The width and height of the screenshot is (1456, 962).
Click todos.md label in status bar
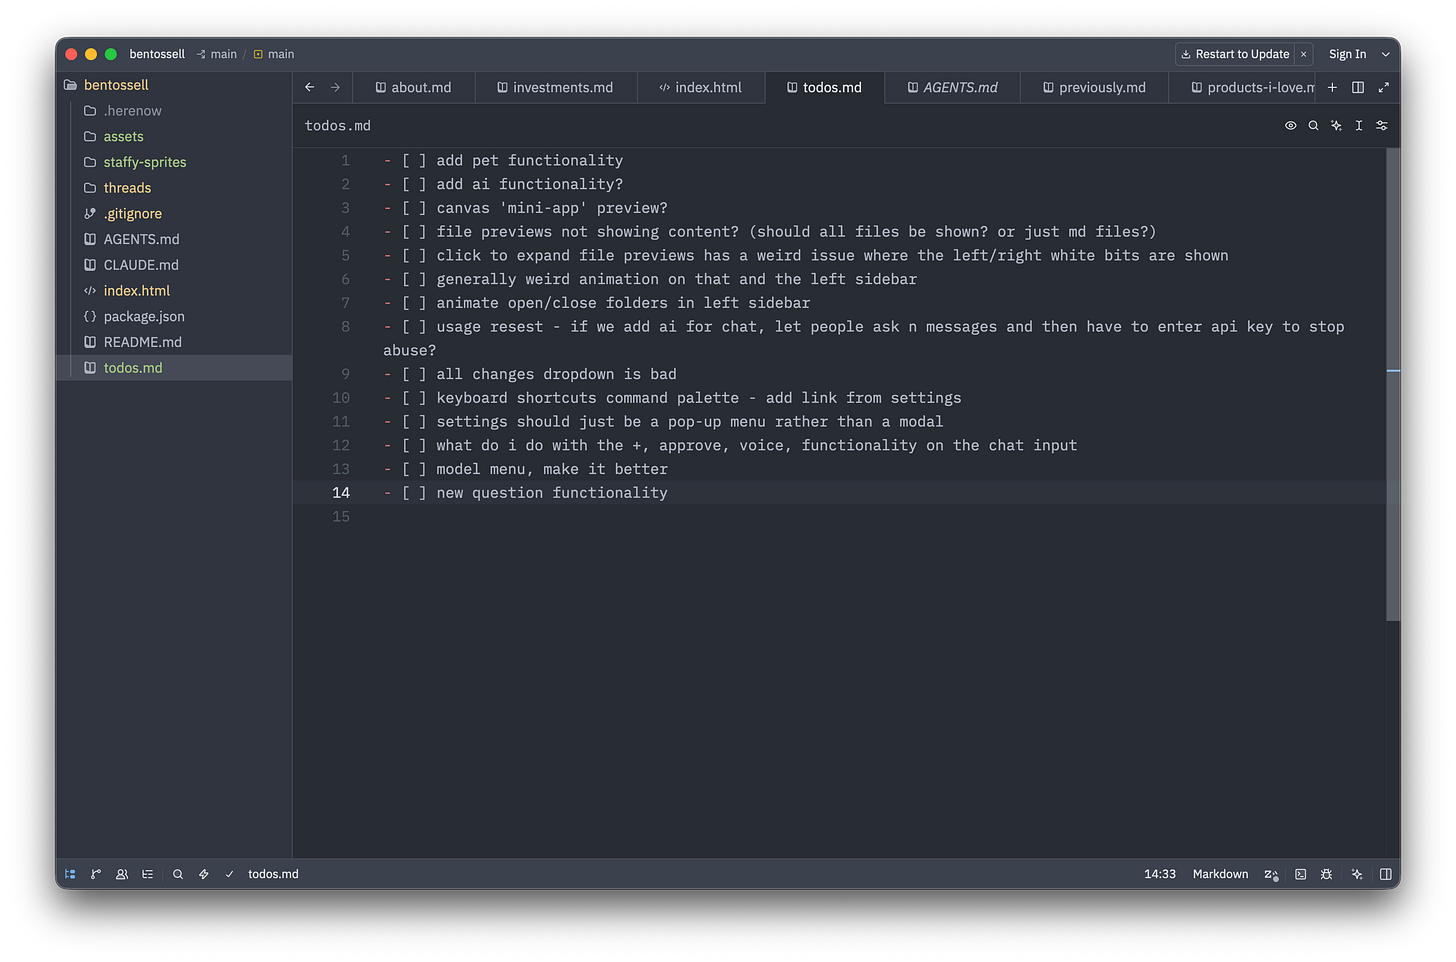click(273, 874)
